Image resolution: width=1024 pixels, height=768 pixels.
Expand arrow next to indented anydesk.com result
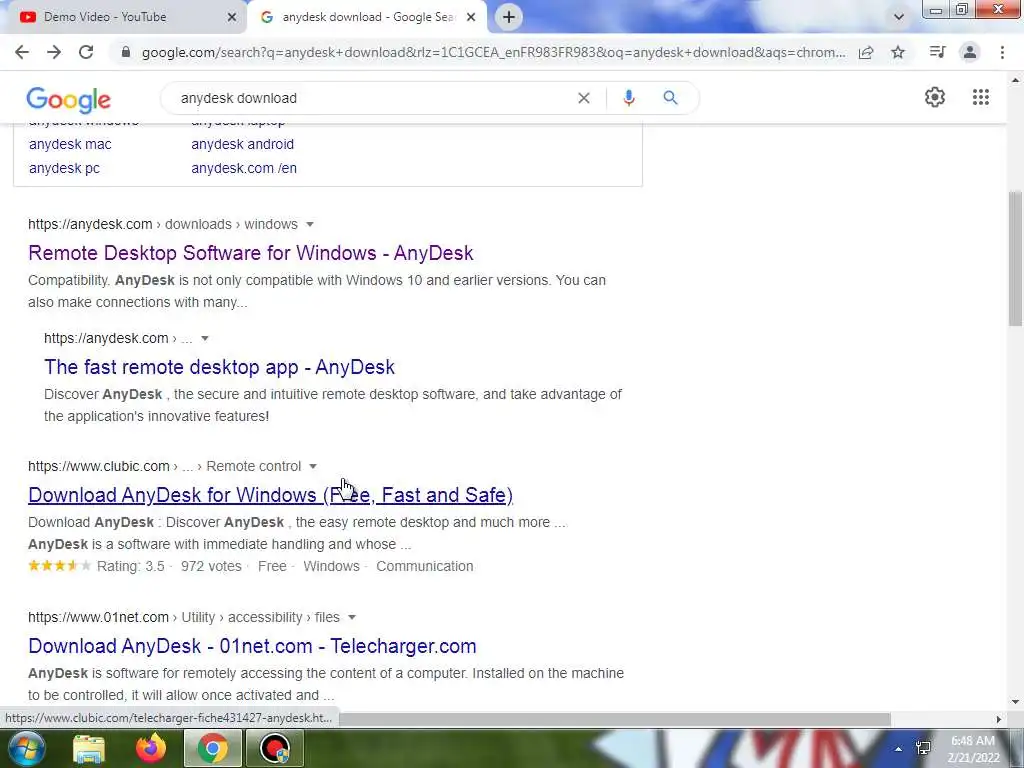coord(204,338)
